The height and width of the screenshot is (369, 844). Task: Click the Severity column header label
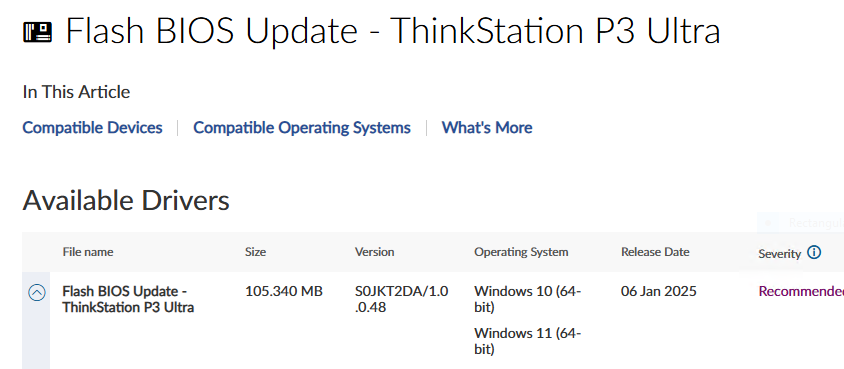780,253
